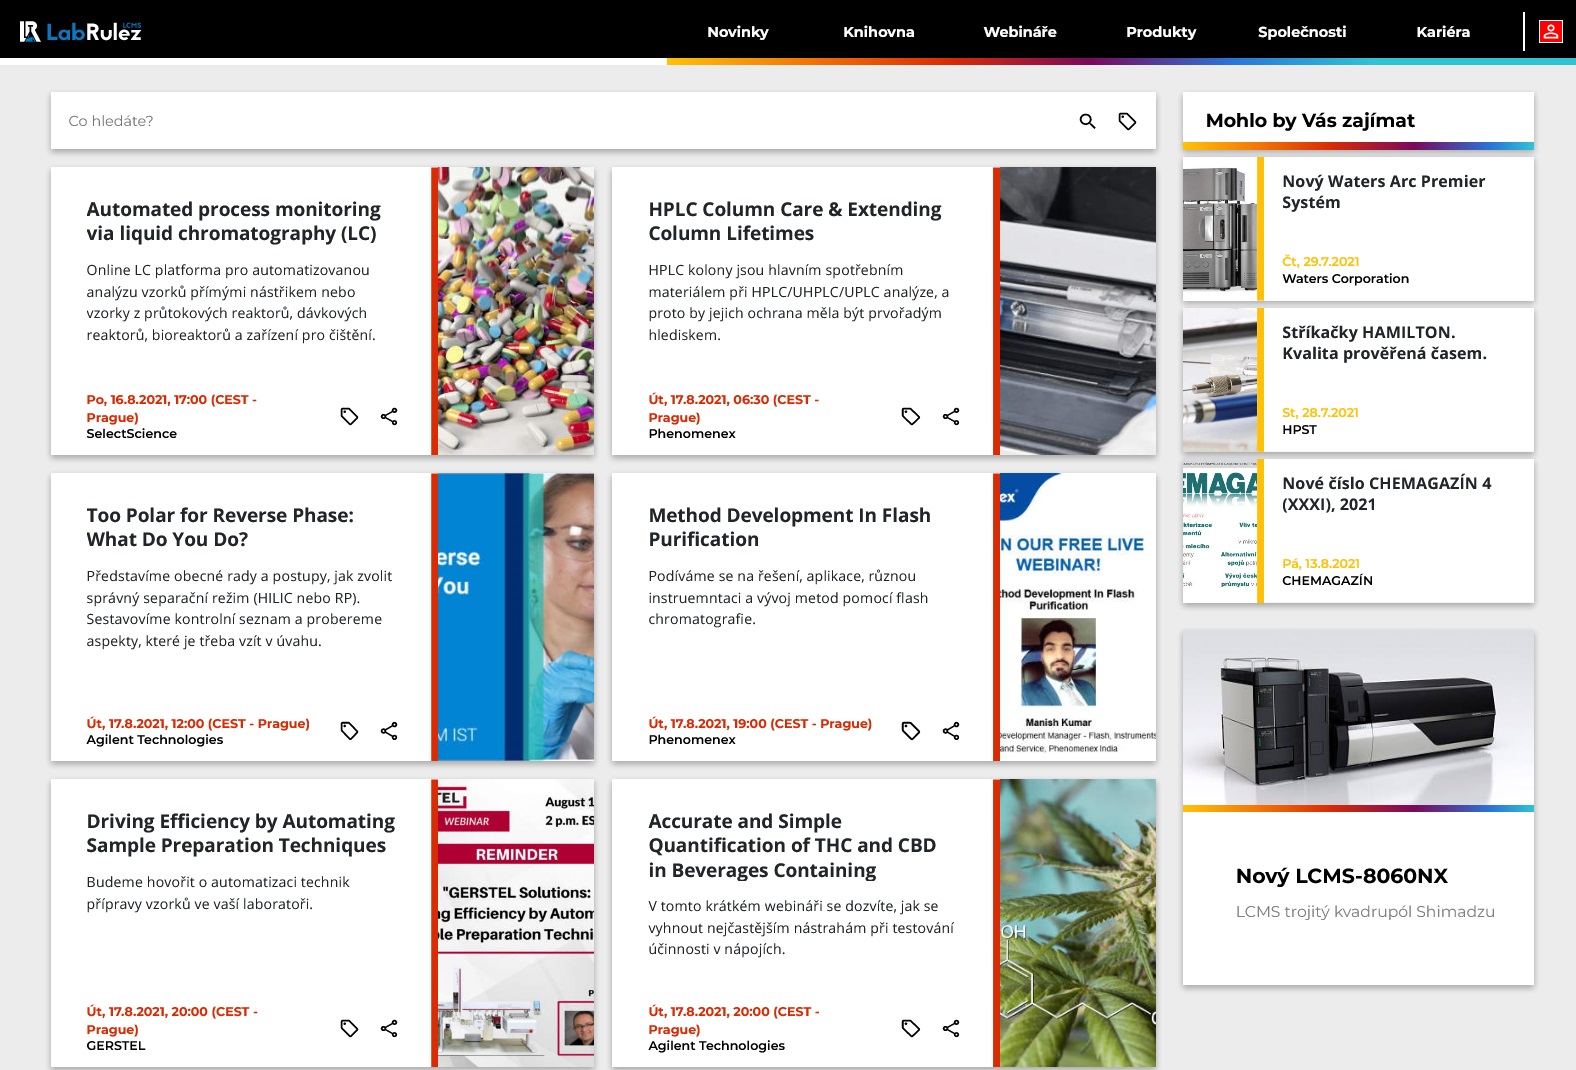Click the LabRulez logo
This screenshot has width=1576, height=1070.
tap(81, 31)
